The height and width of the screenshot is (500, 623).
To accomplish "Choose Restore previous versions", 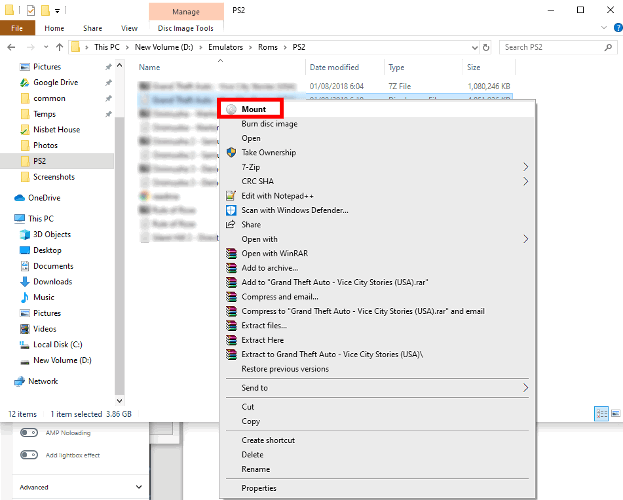I will [x=285, y=369].
